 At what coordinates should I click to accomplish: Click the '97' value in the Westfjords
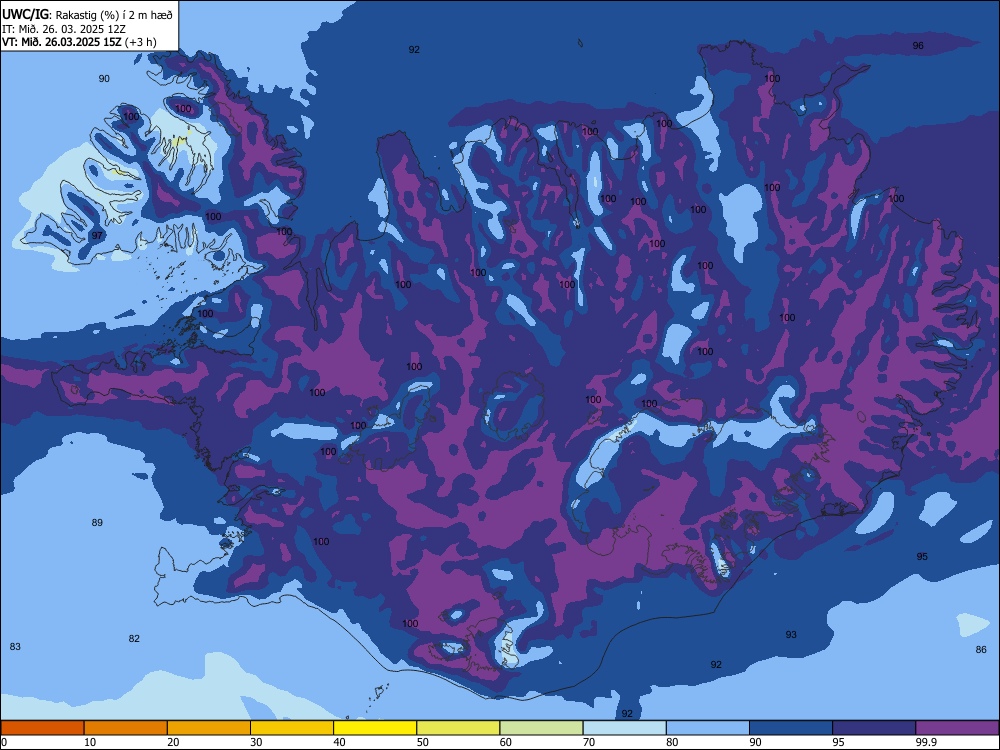(97, 235)
